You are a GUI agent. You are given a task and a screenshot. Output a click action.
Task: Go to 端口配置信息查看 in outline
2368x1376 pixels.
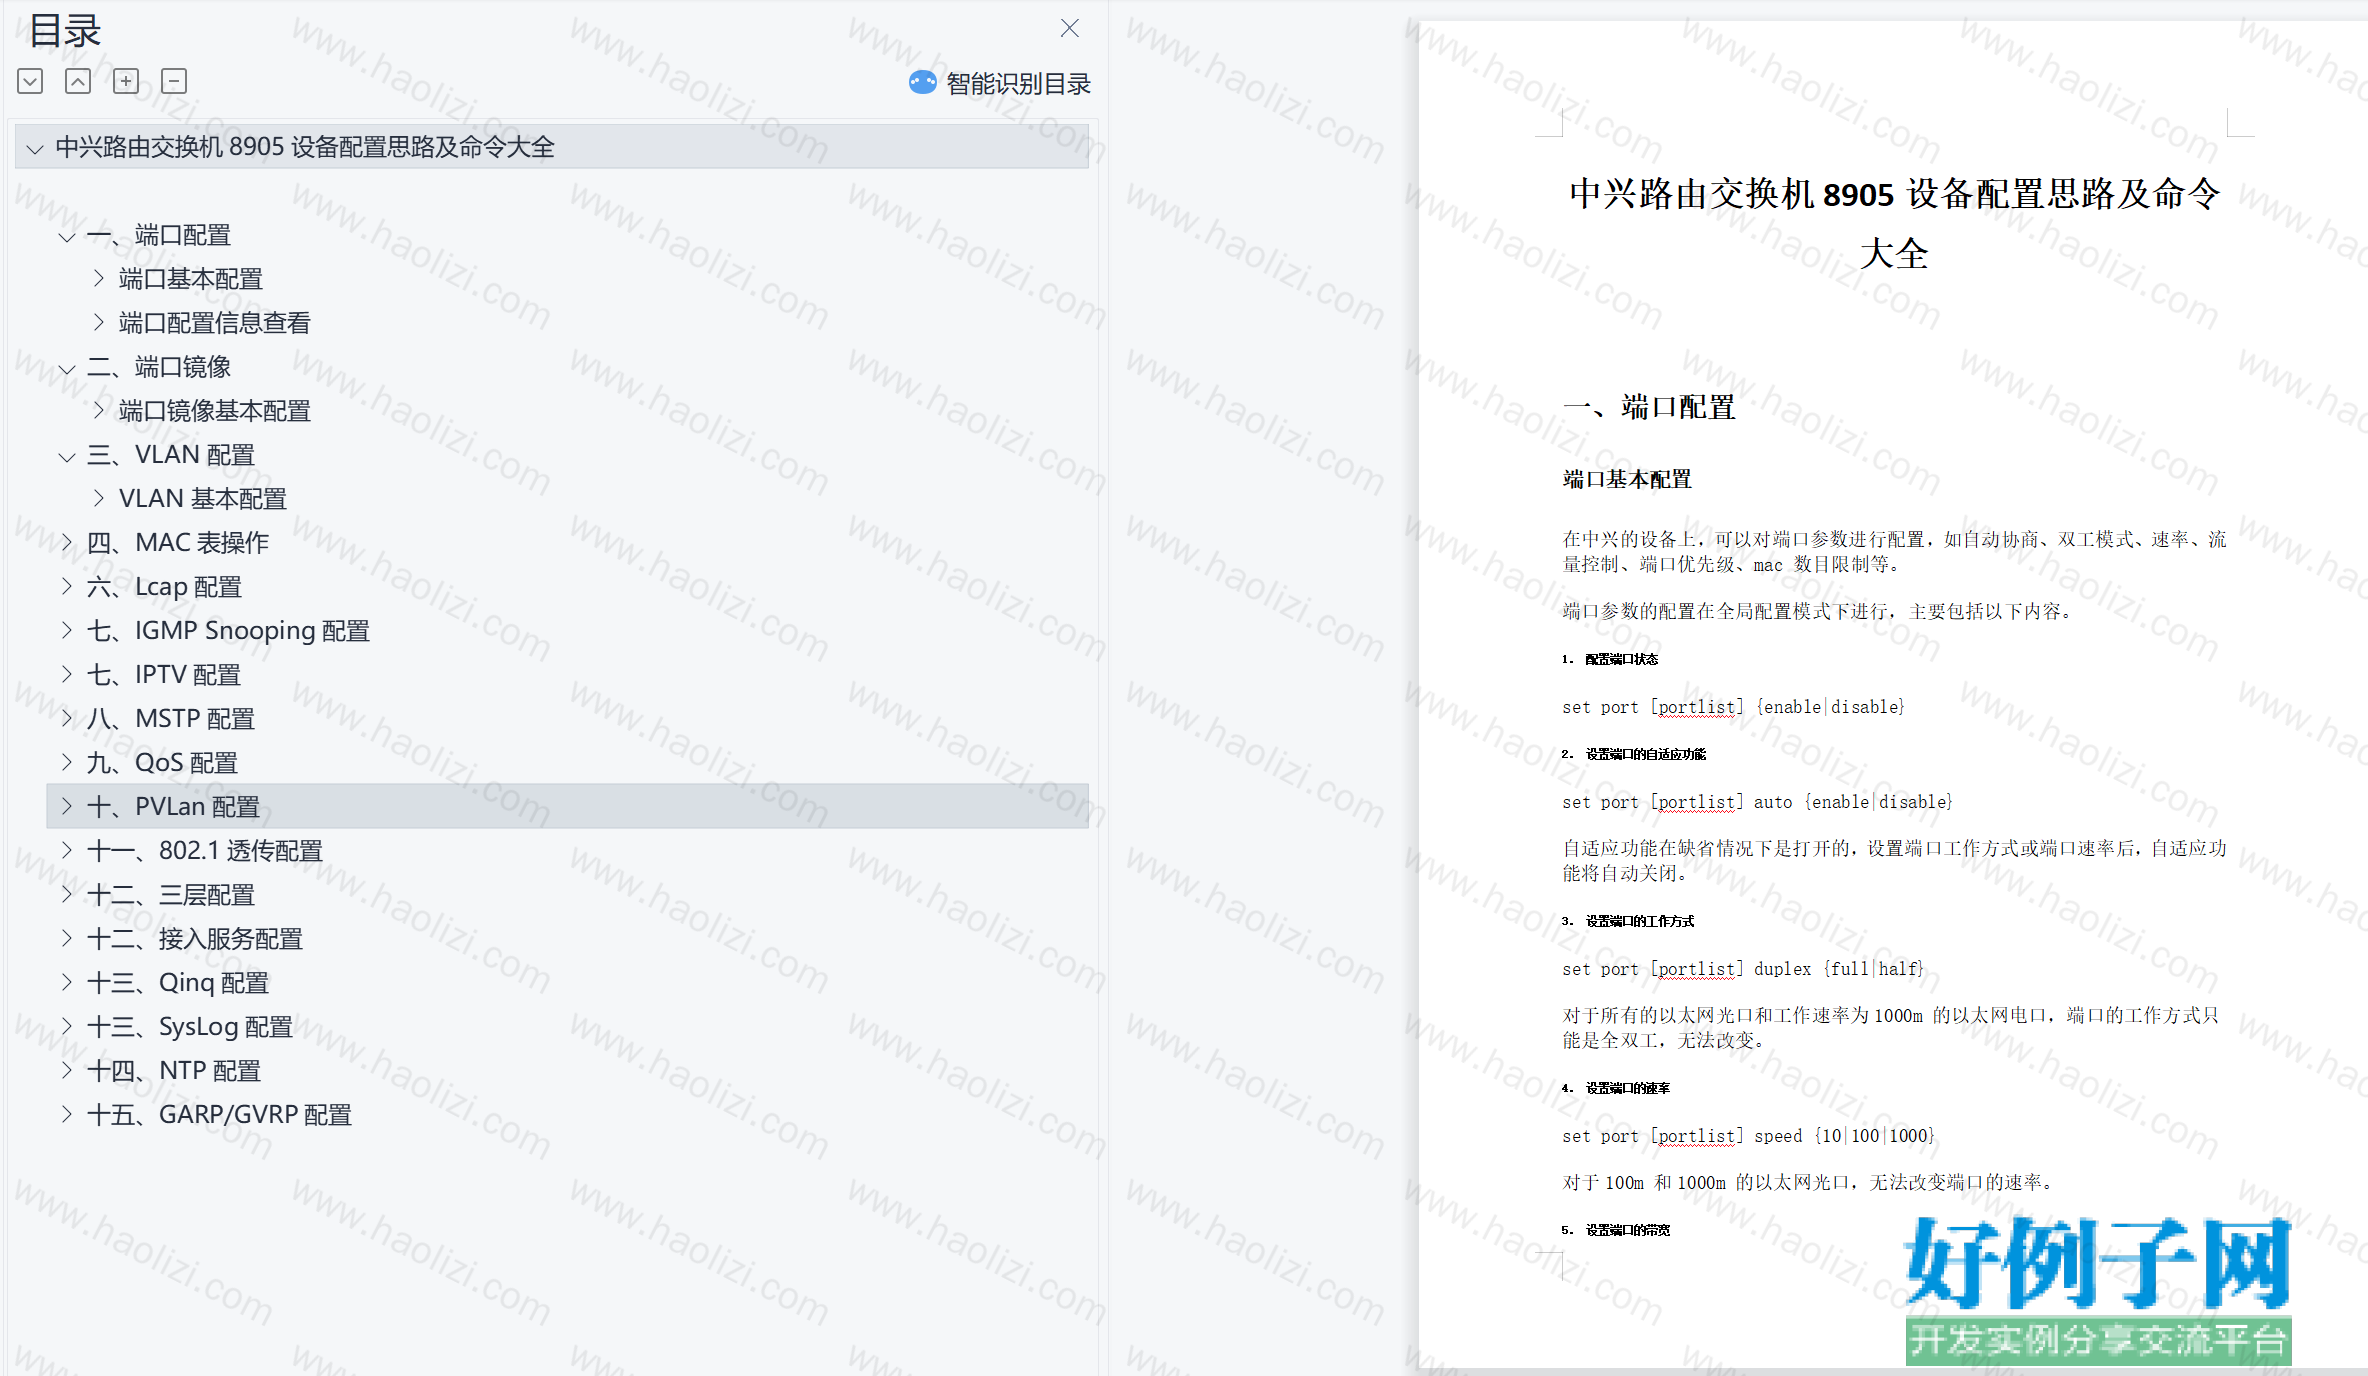(215, 323)
